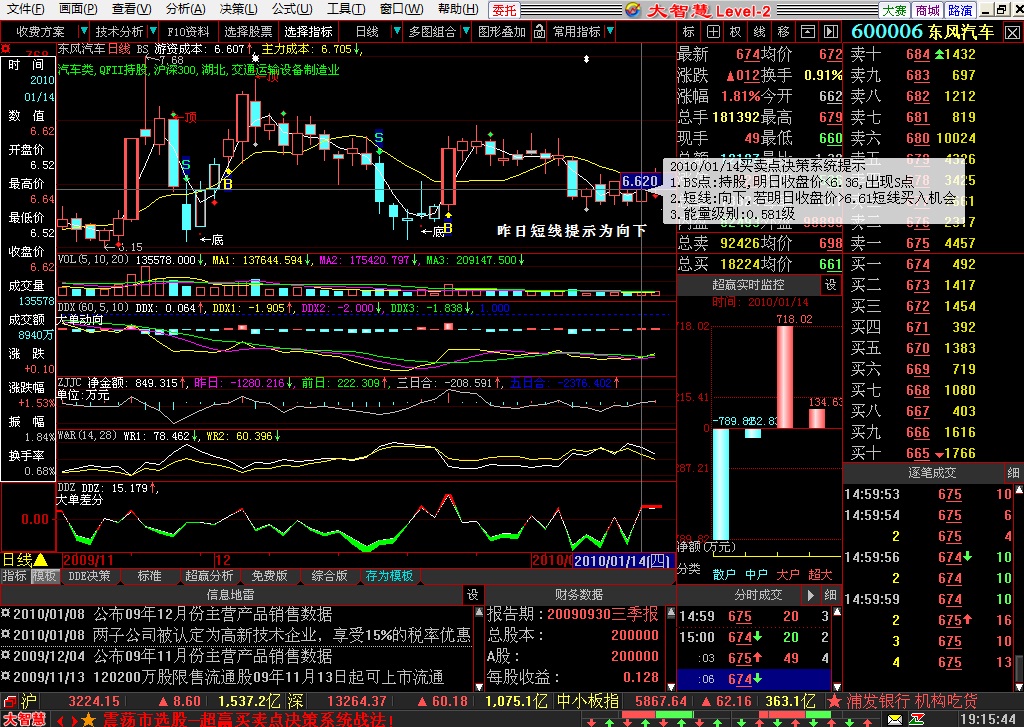Open F10资料 toolbar item
Viewport: 1024px width, 727px height.
[187, 31]
